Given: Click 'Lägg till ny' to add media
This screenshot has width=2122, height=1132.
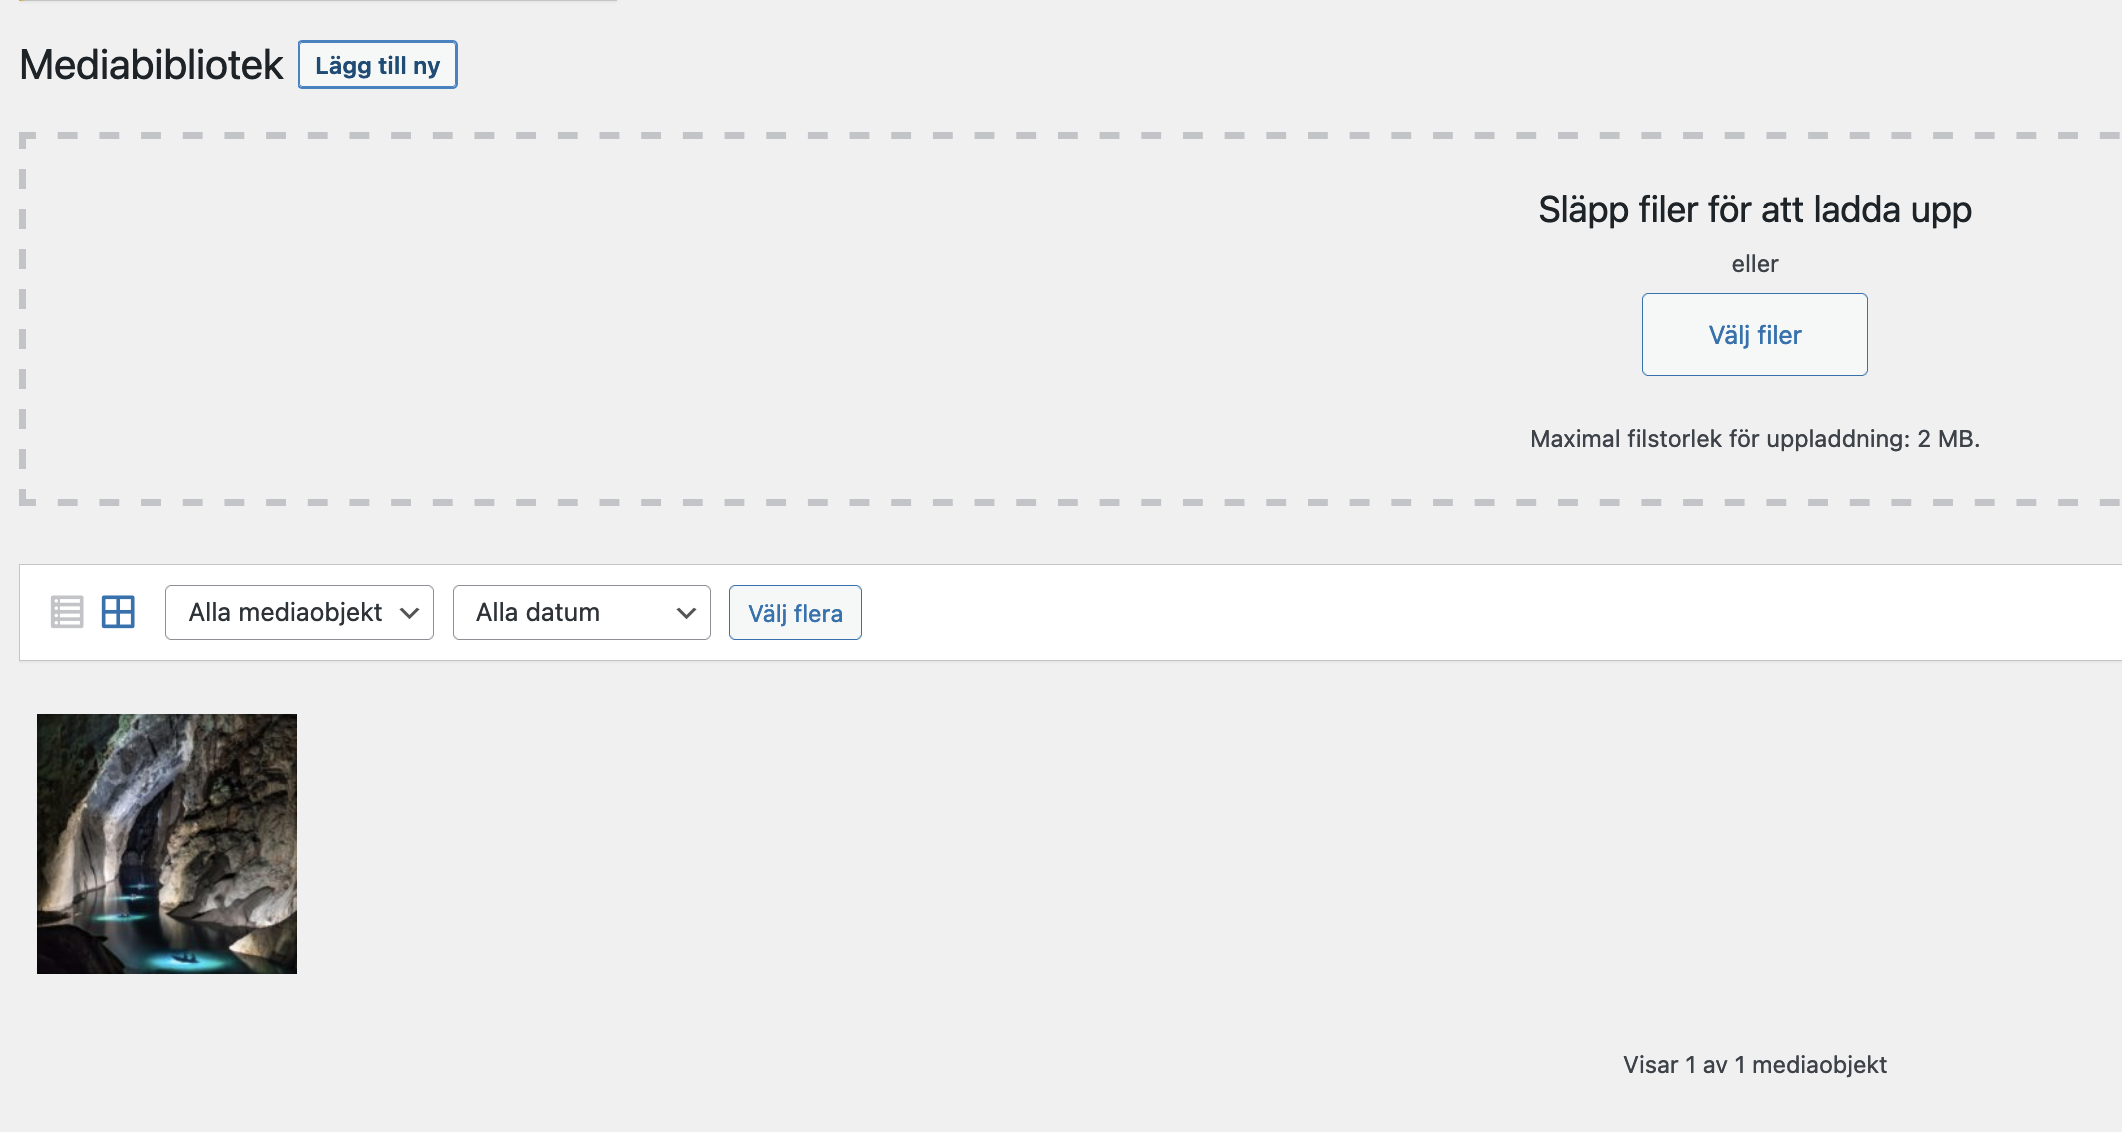Looking at the screenshot, I should pos(377,64).
